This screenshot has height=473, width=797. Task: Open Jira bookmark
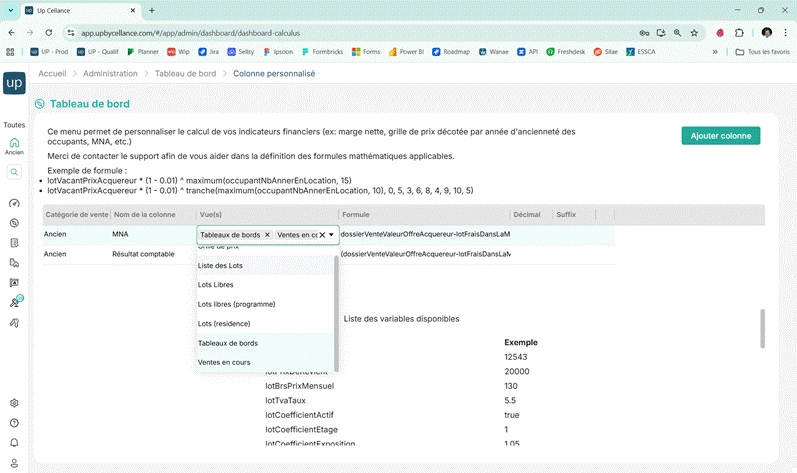pos(209,52)
